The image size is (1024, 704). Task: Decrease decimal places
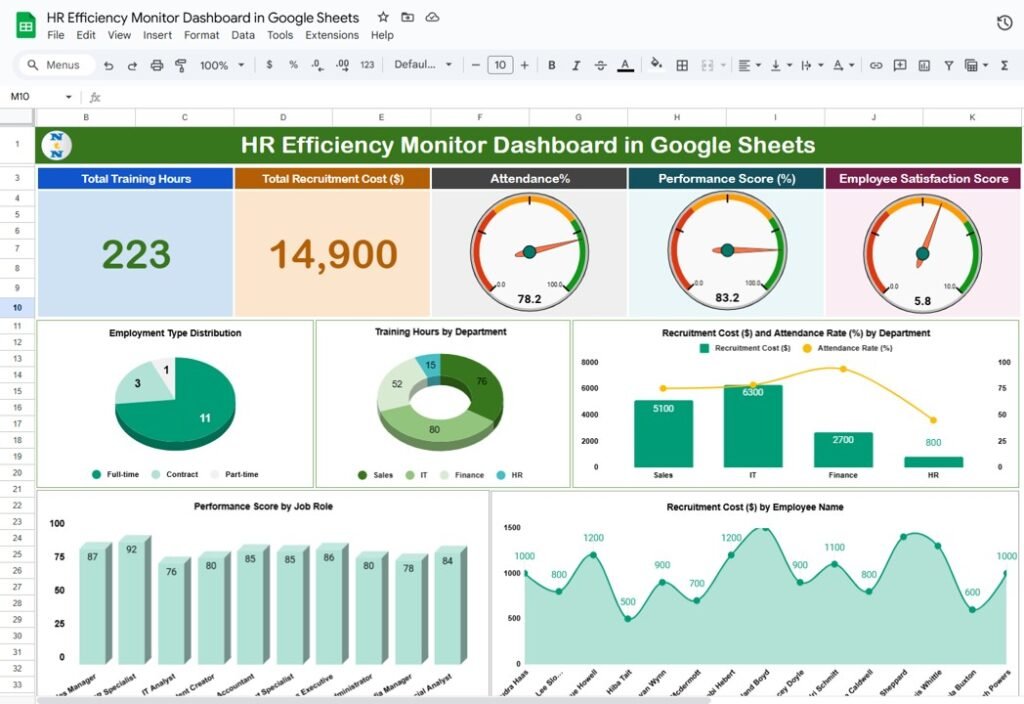(317, 65)
